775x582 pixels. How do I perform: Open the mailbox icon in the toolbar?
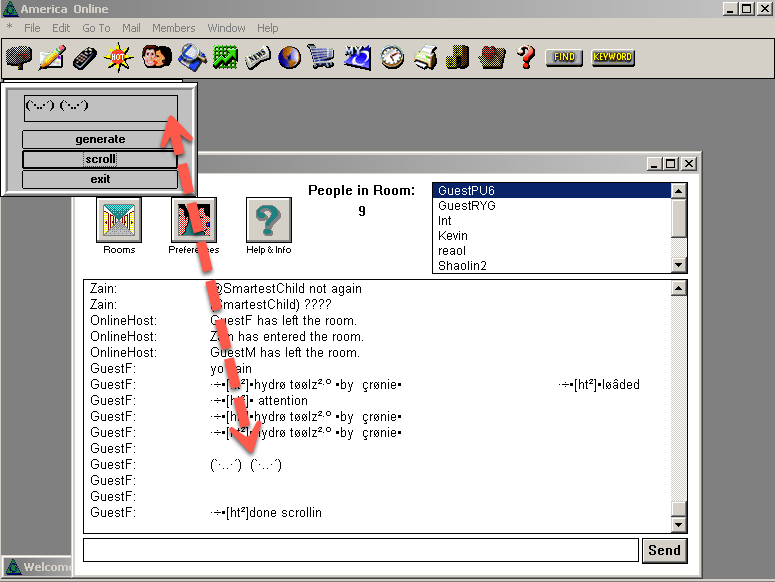[19, 57]
